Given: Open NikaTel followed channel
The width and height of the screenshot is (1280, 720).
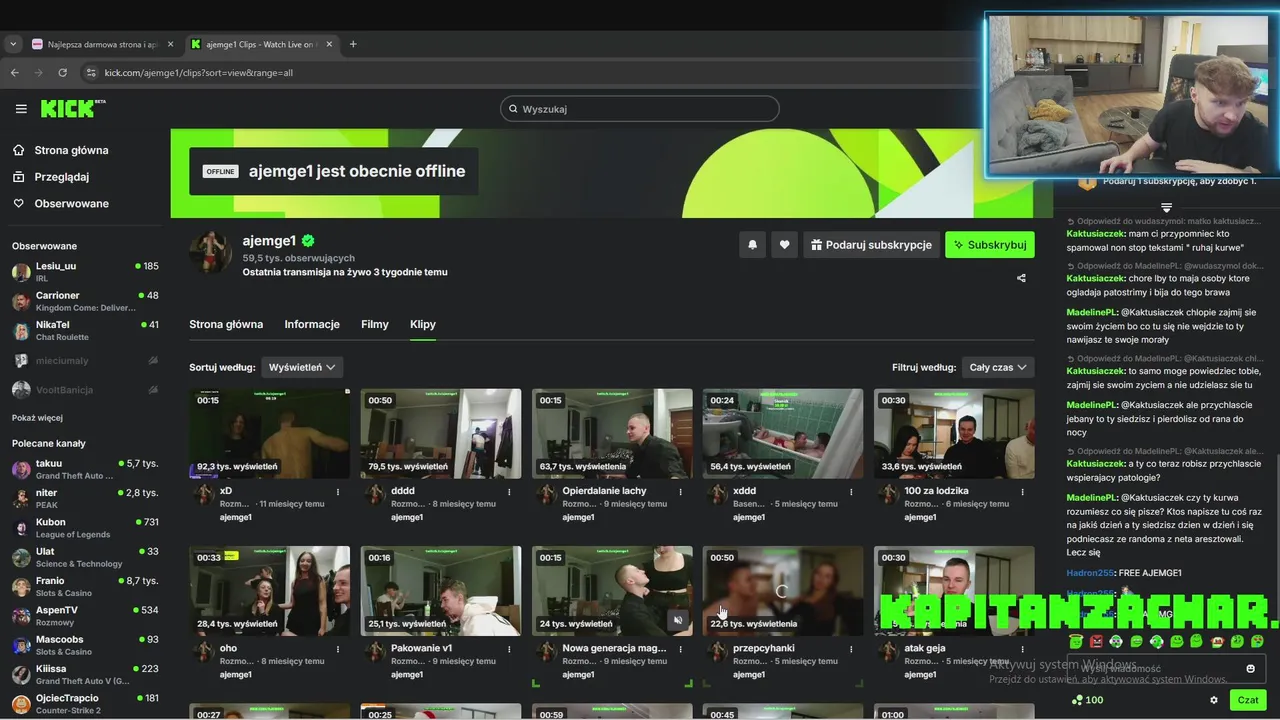Looking at the screenshot, I should tap(85, 331).
